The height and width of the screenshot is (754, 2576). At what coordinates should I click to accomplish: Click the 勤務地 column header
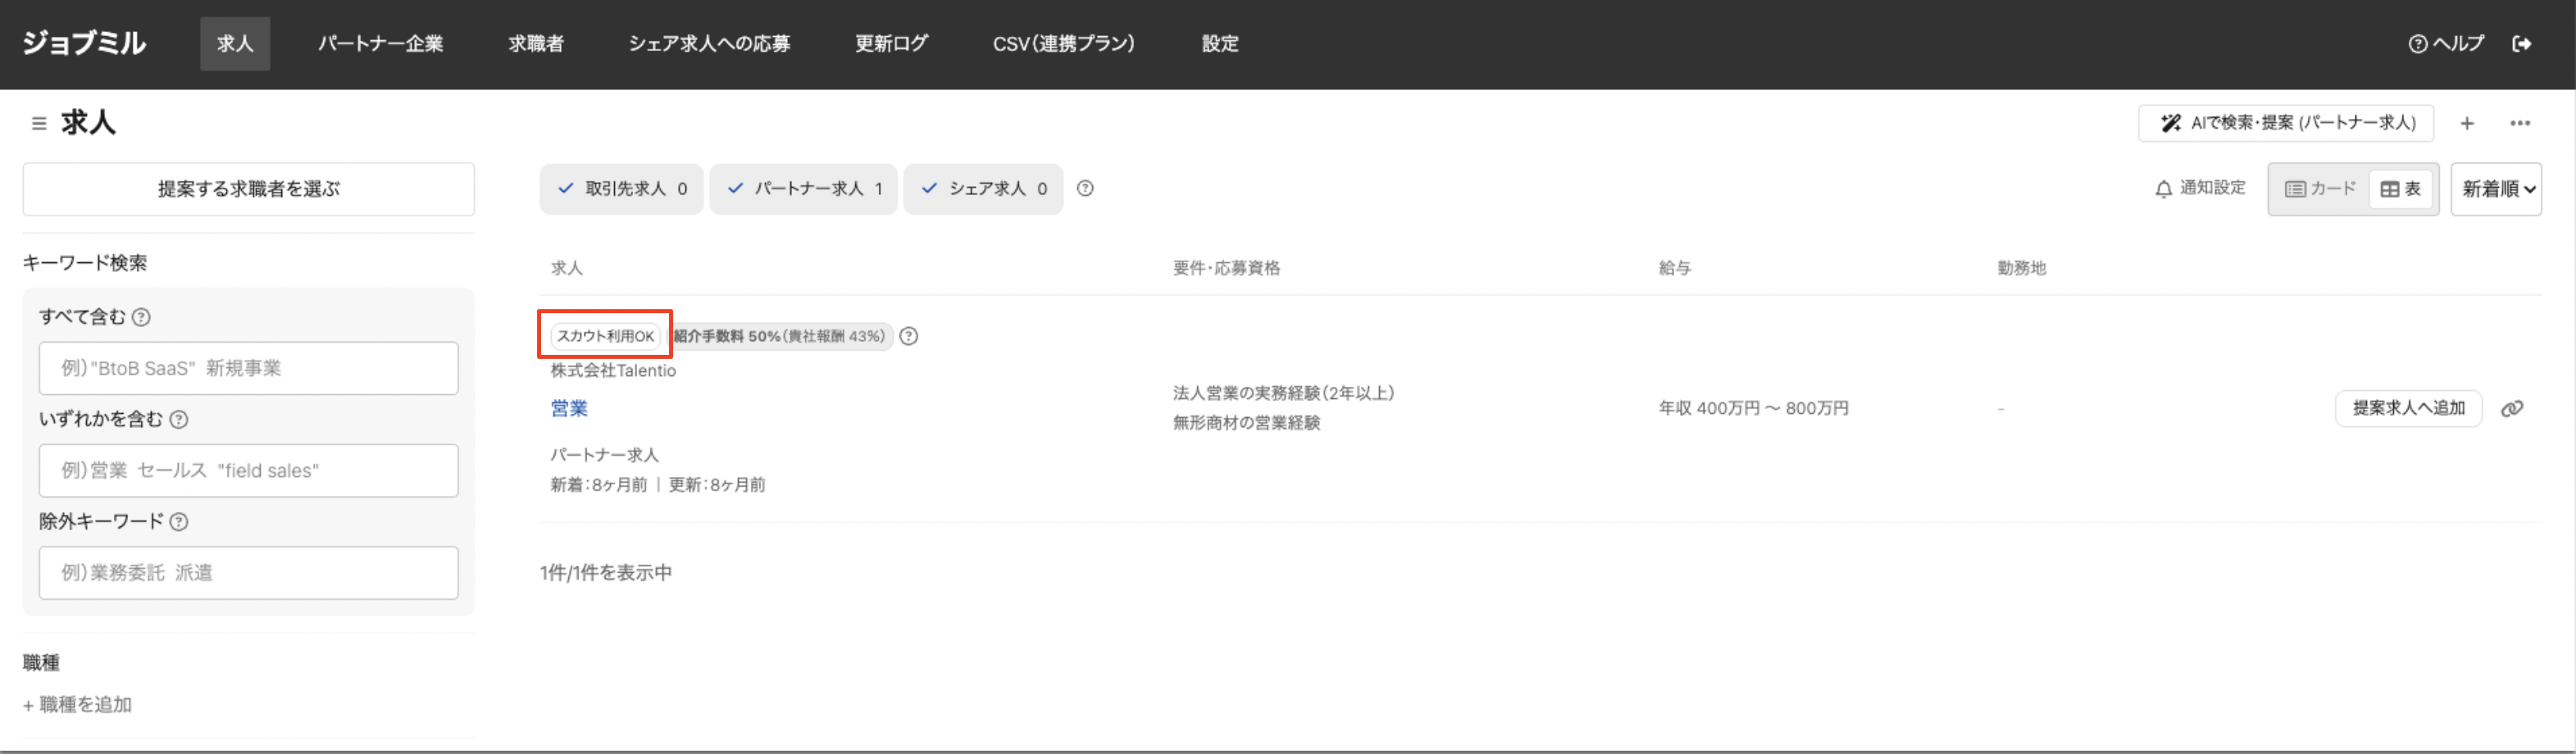pos(2021,268)
